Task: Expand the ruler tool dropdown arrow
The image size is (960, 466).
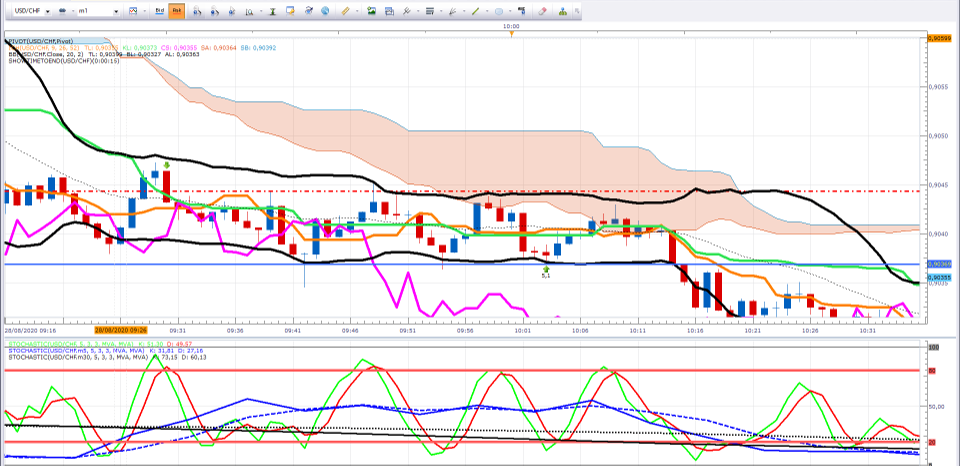Action: [x=357, y=11]
